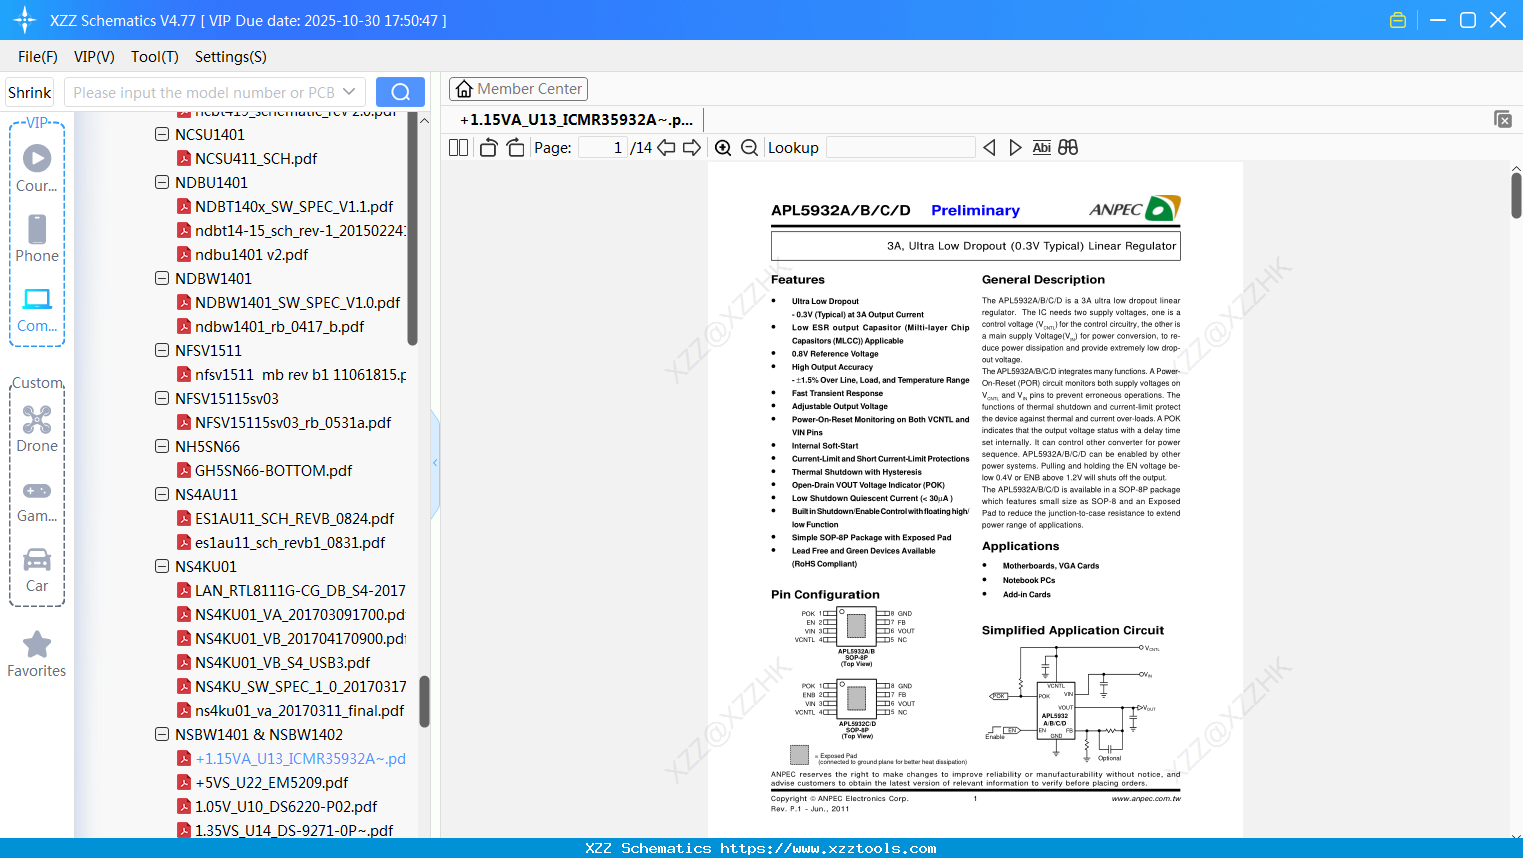Collapse the NS4KU01 folder
Viewport: 1523px width, 858px height.
coord(162,566)
